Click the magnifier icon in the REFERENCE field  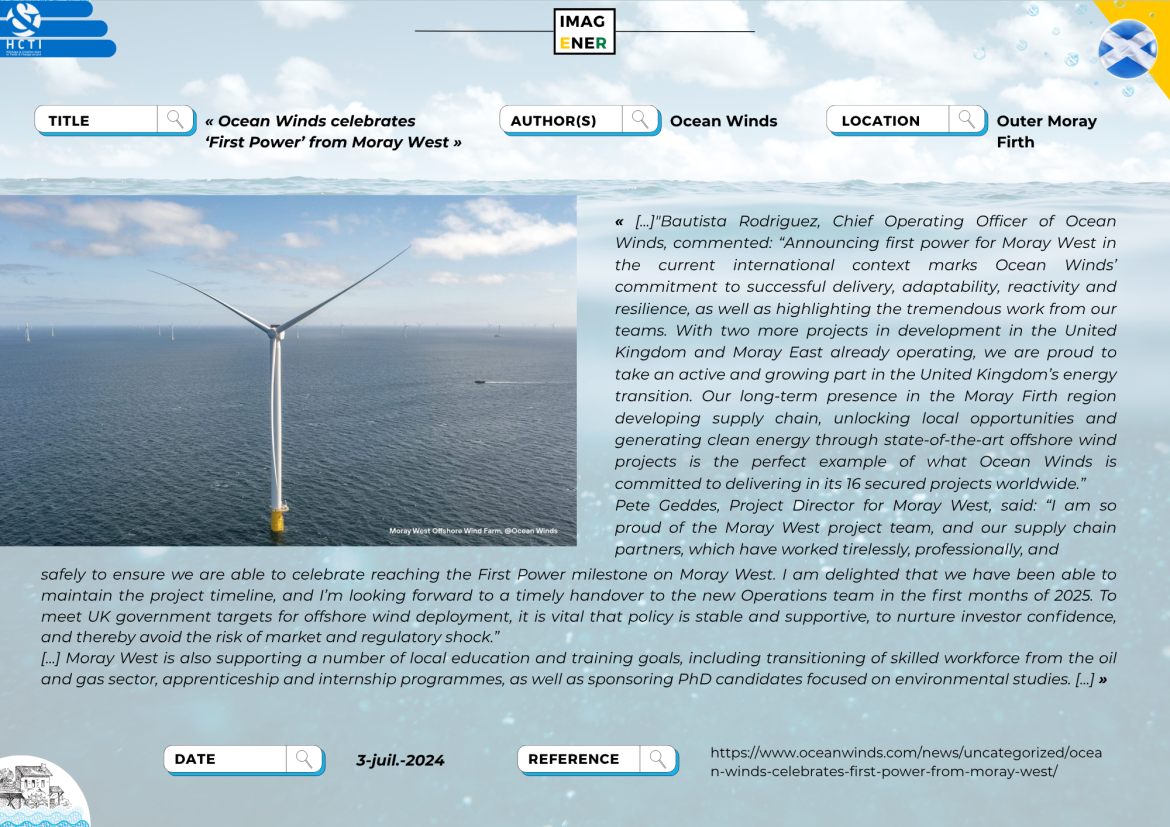[658, 759]
